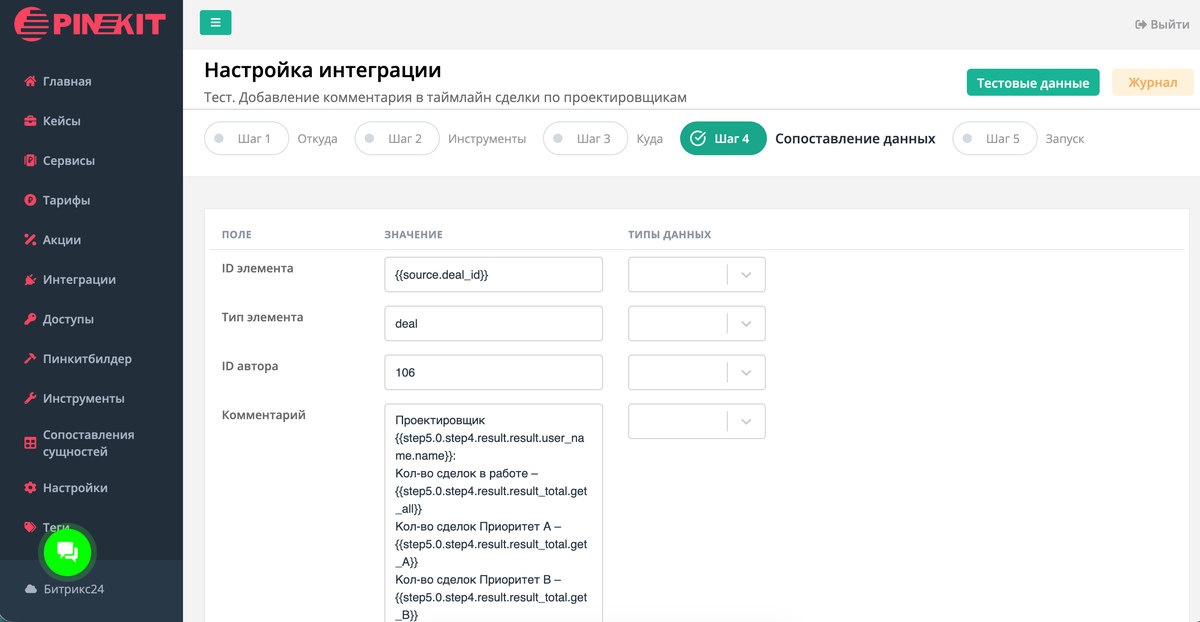The image size is (1200, 622).
Task: Click the ЗНАЧЕНИЕ column header
Action: click(x=413, y=235)
